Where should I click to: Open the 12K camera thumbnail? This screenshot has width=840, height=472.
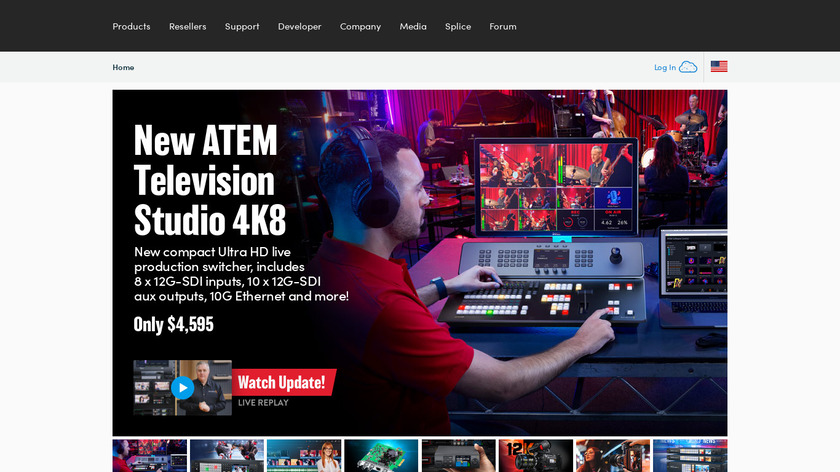[536, 455]
